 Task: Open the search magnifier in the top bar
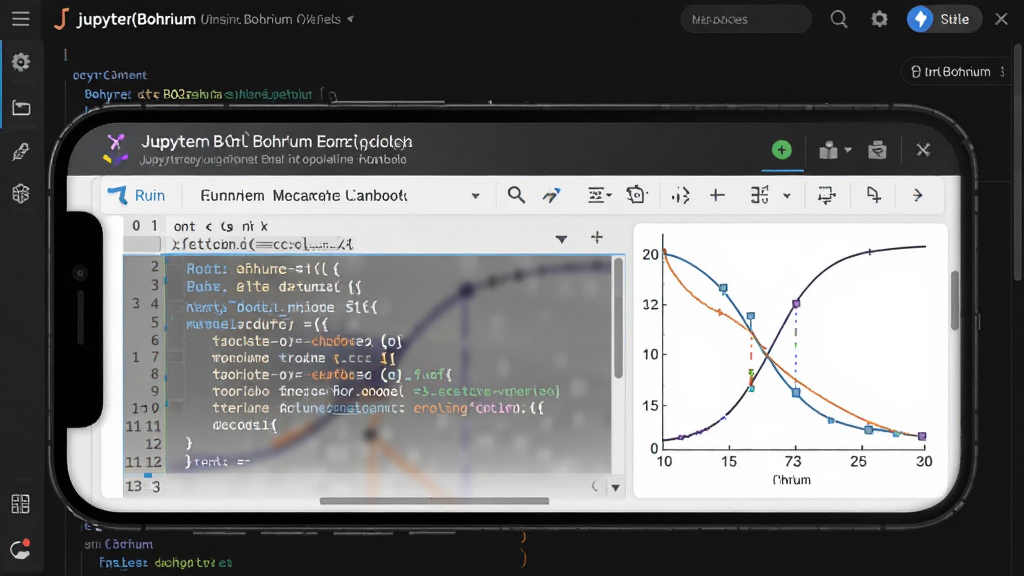[839, 19]
